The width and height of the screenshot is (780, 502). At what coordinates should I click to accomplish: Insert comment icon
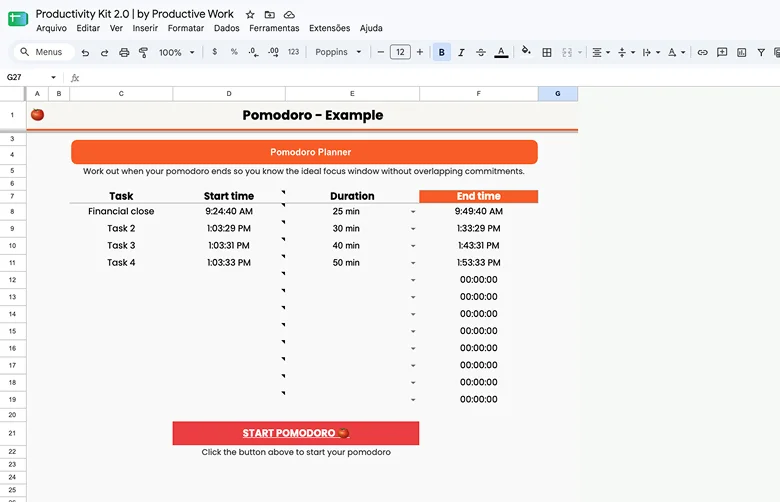(x=722, y=52)
